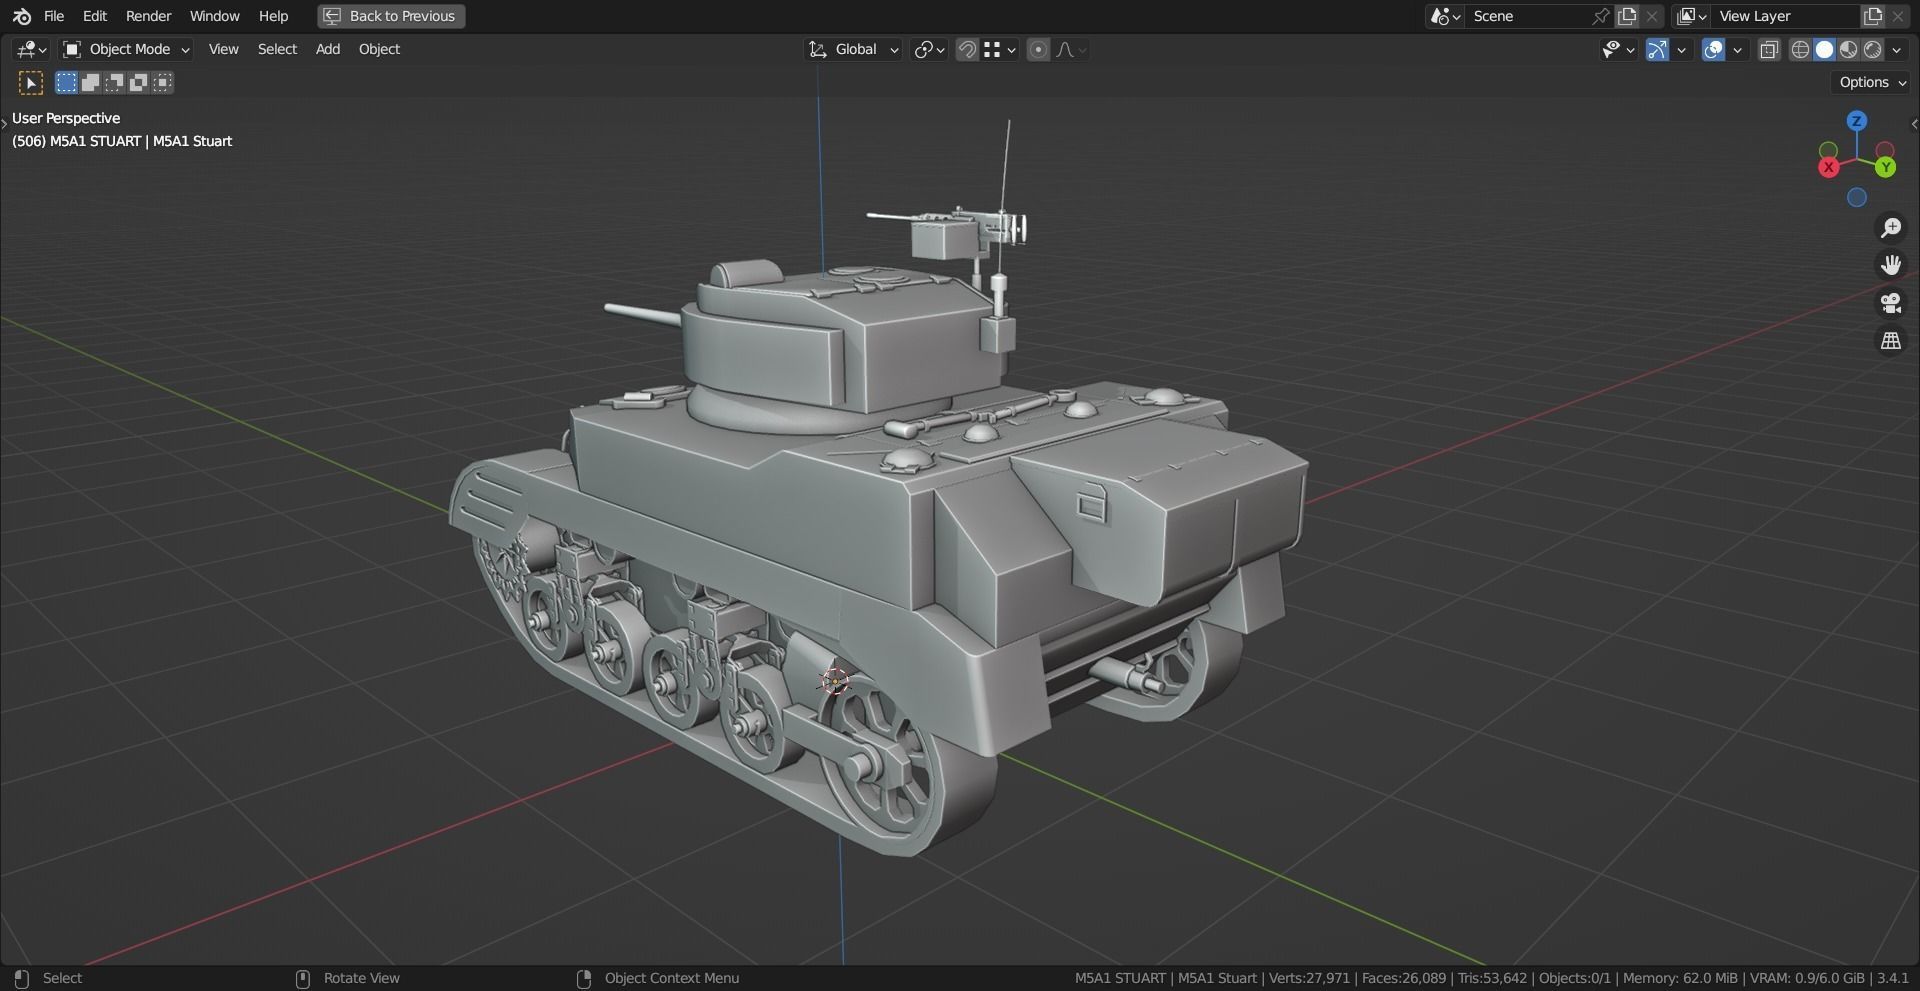The image size is (1920, 991).
Task: Choose Extend existing selection mode
Action: [x=90, y=83]
